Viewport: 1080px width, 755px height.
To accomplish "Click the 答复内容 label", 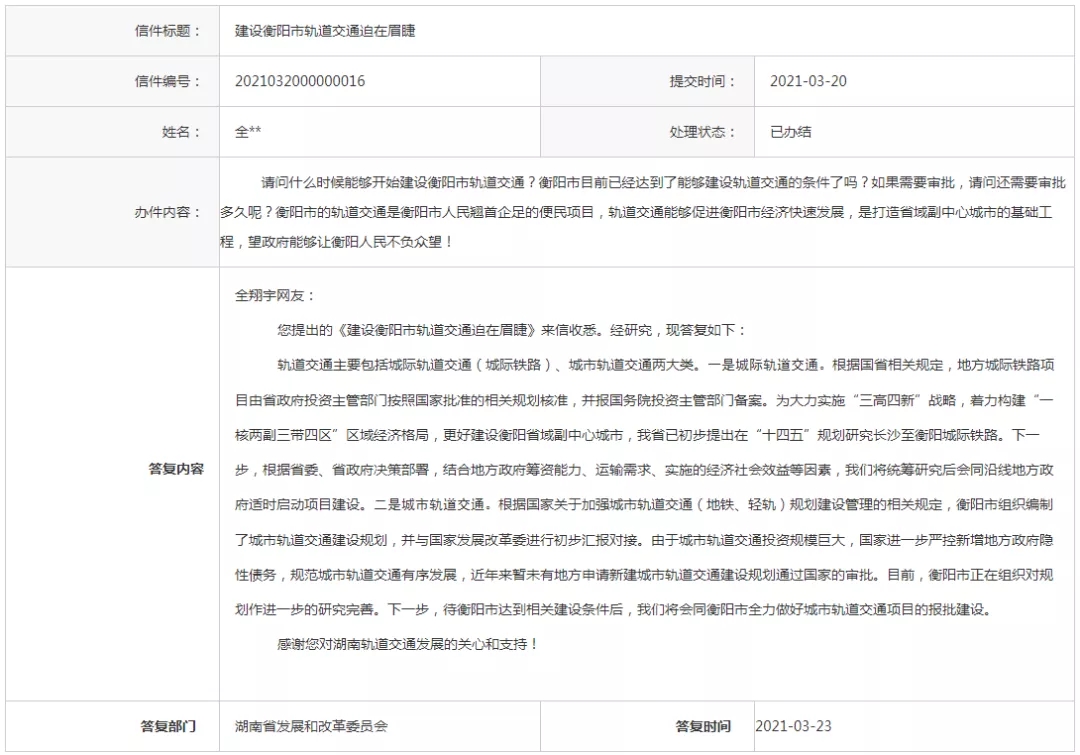I will (176, 469).
